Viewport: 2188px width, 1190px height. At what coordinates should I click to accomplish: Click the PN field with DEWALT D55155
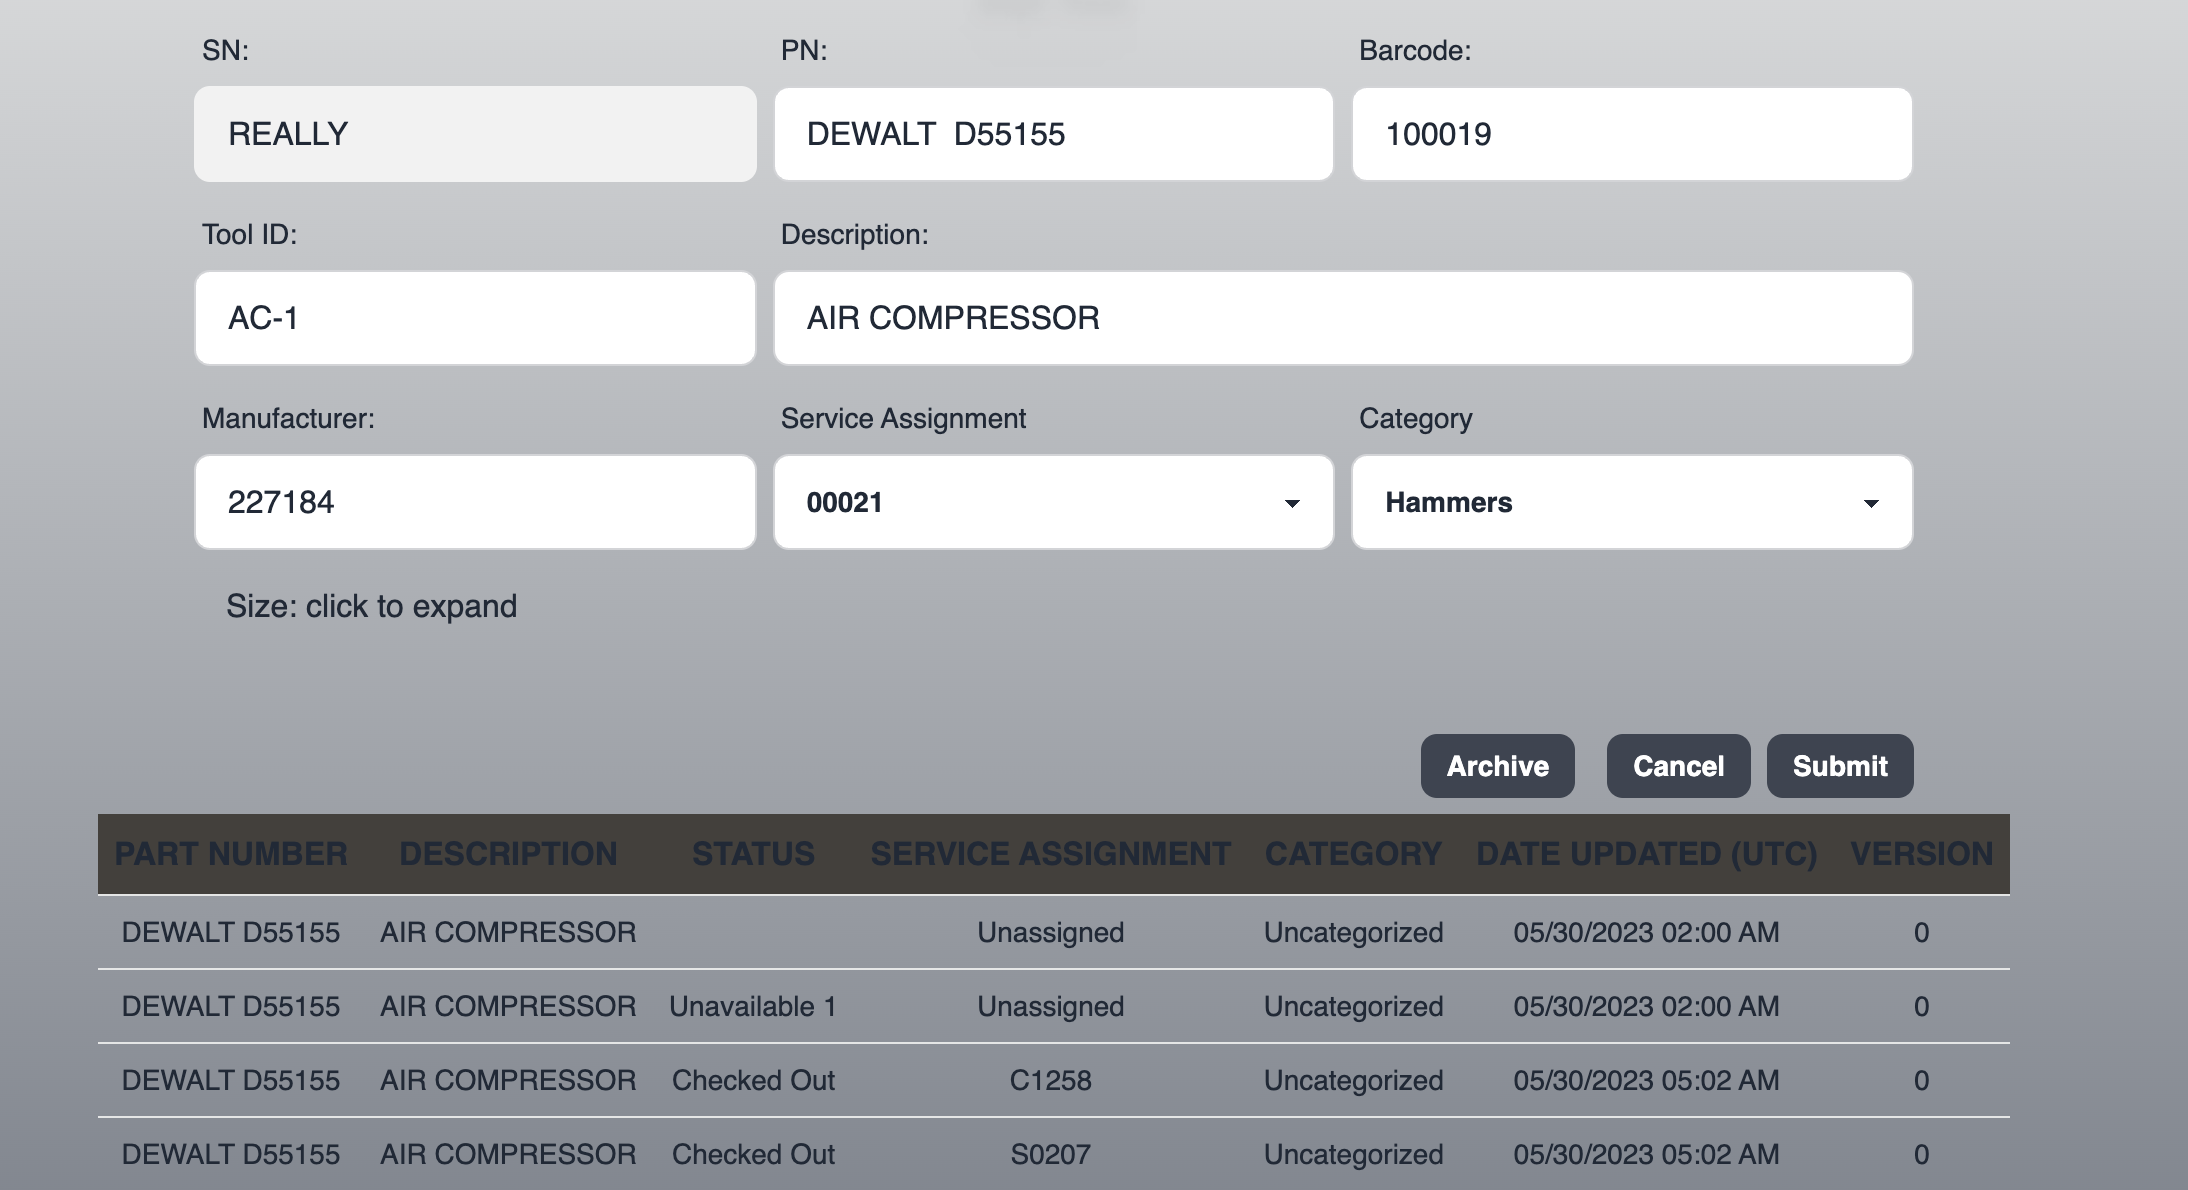pyautogui.click(x=1053, y=134)
